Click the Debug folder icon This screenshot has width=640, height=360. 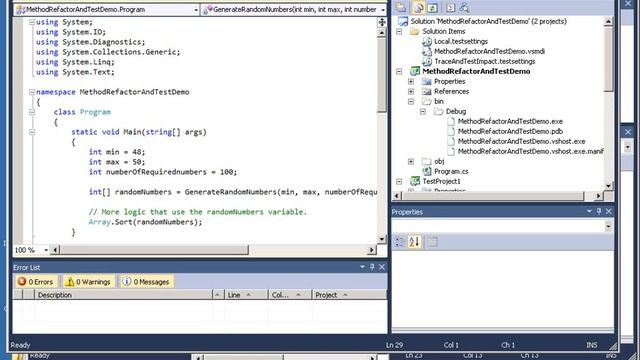438,111
